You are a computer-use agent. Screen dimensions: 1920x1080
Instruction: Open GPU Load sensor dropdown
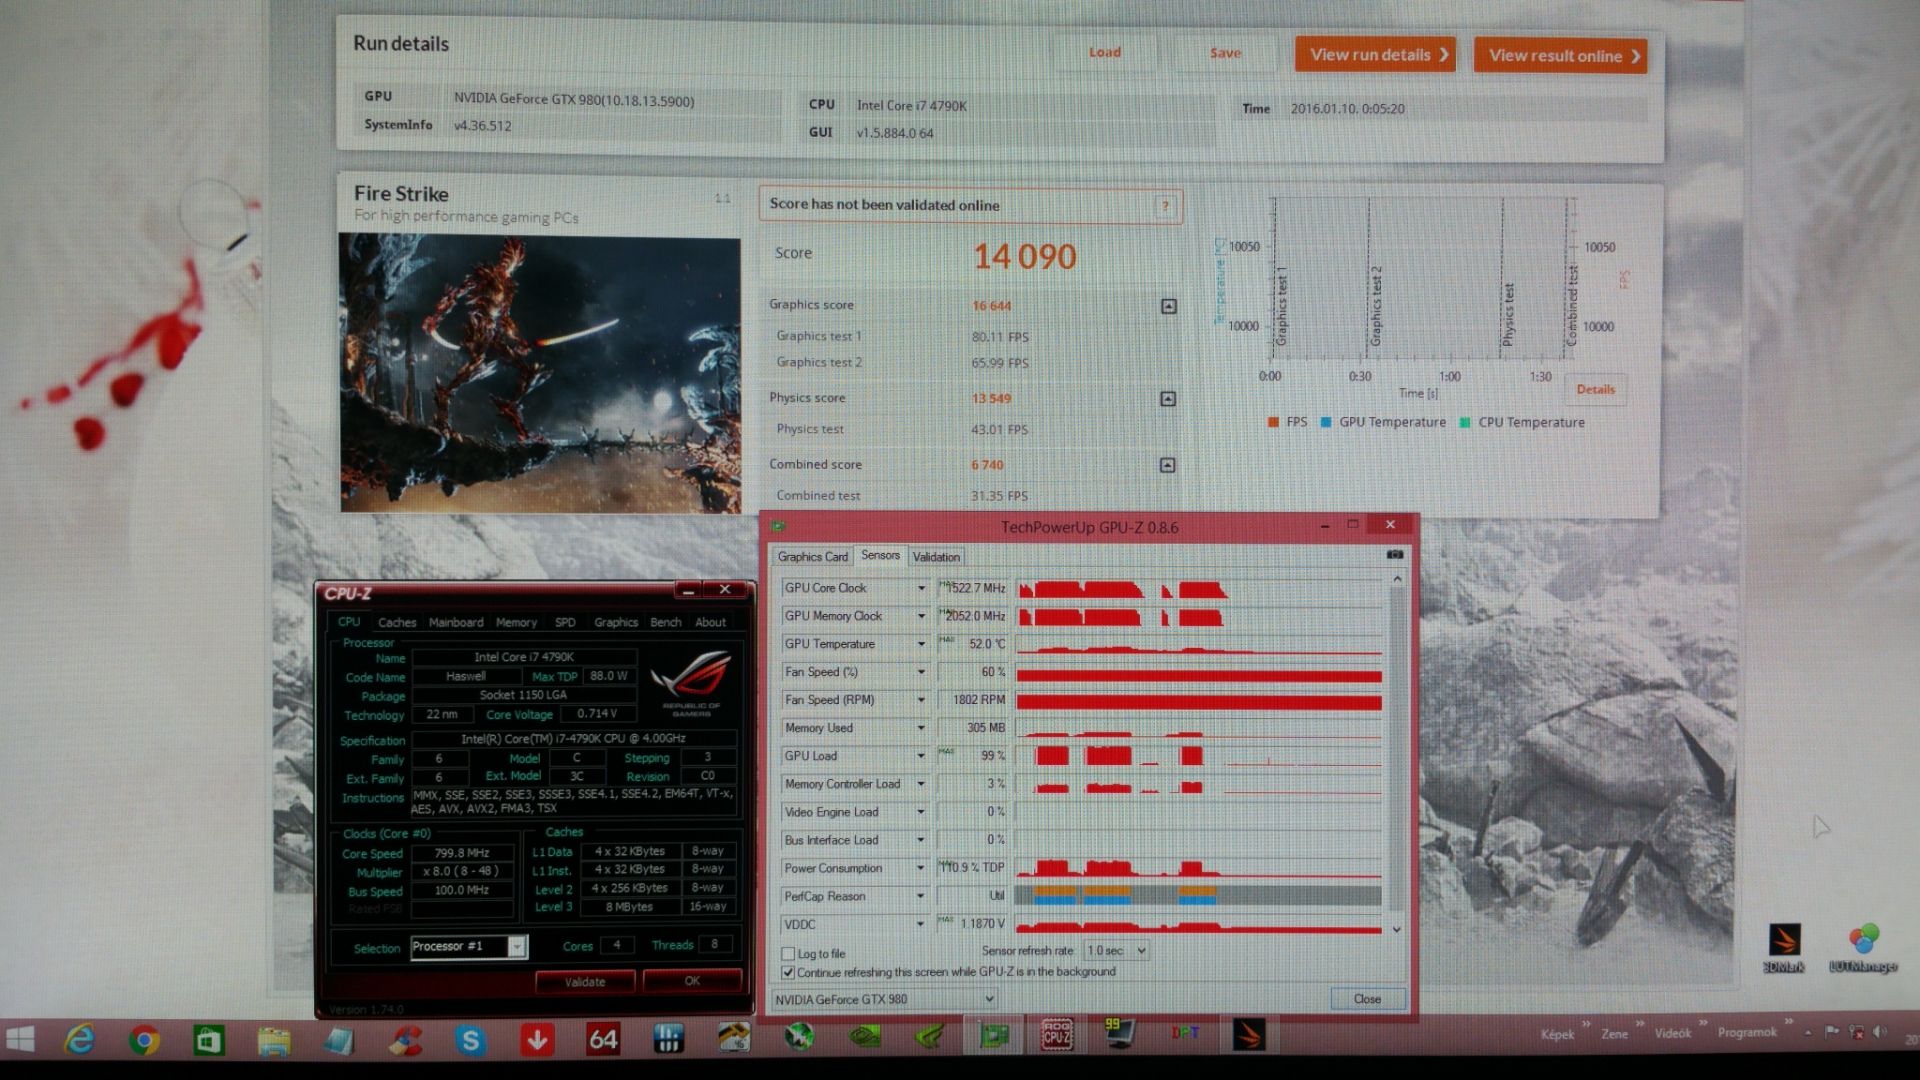click(921, 756)
